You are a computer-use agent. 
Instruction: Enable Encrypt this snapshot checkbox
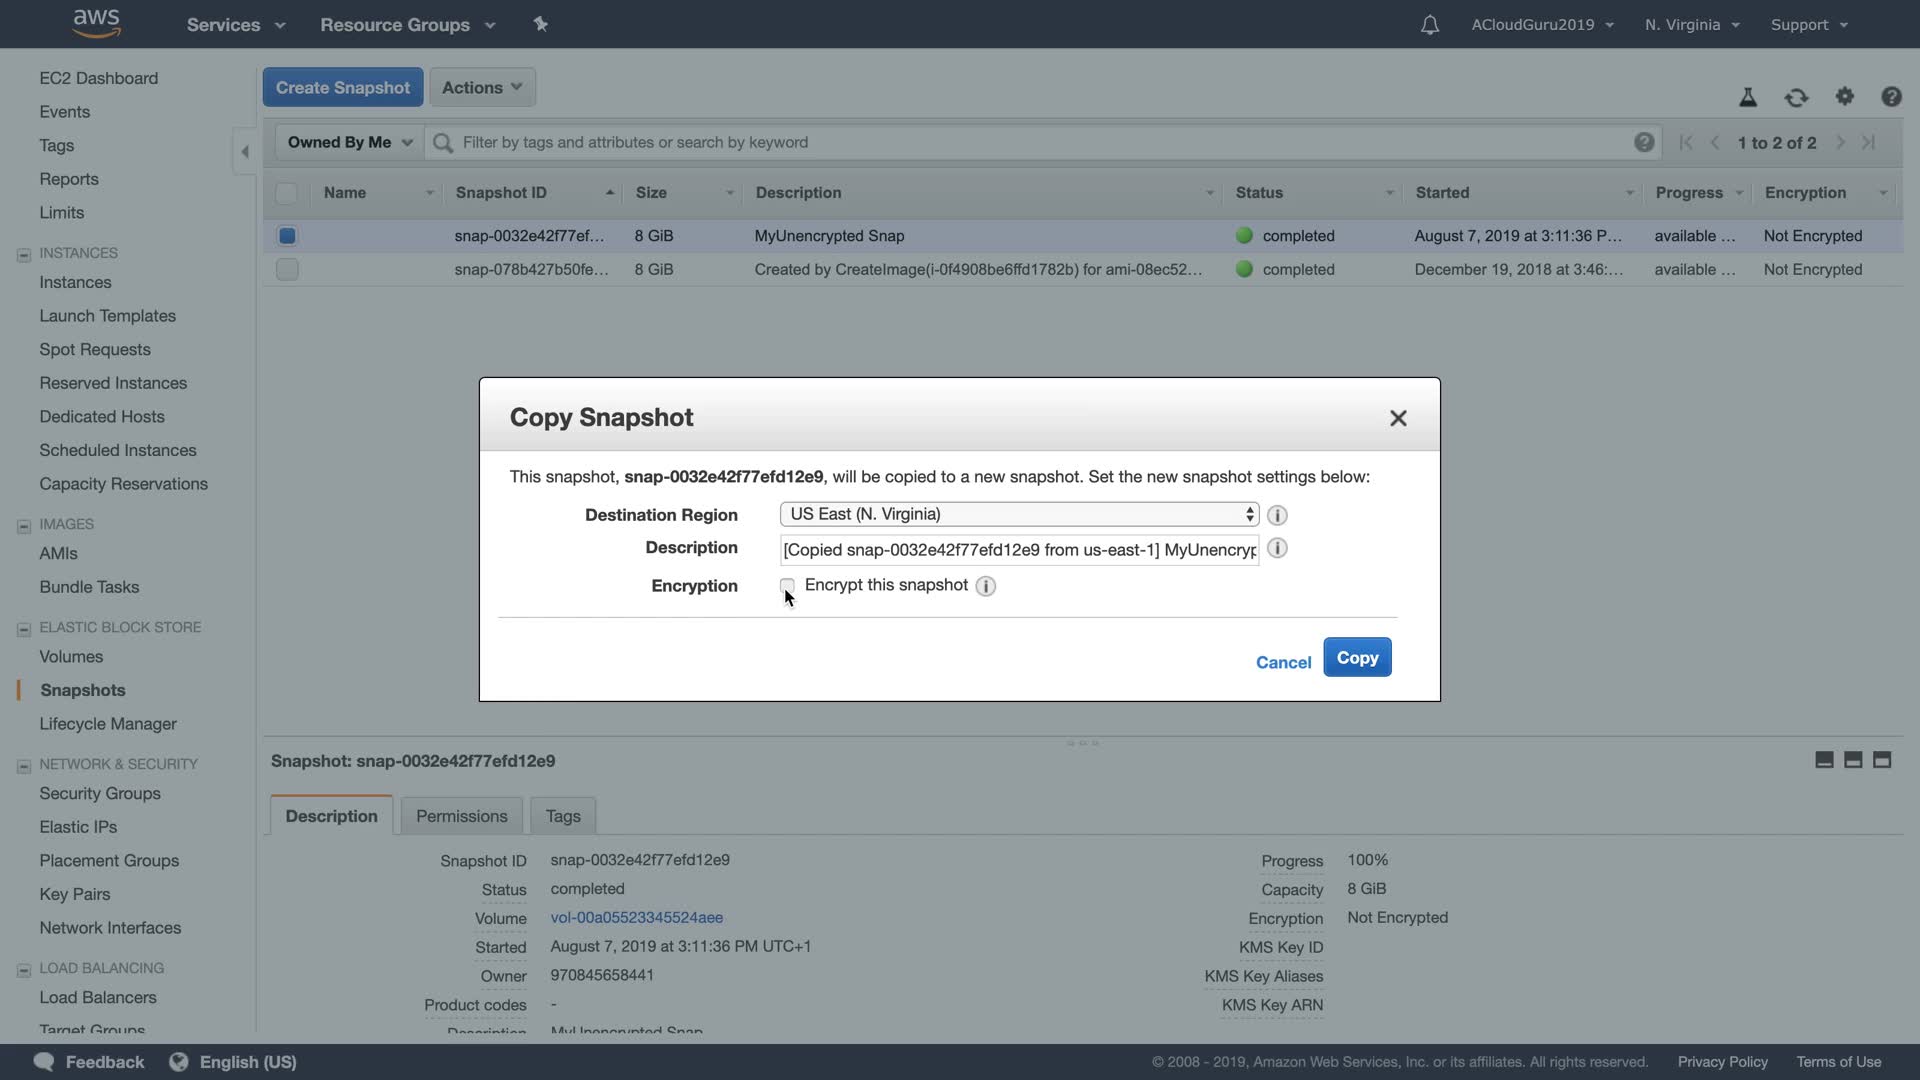coord(787,585)
